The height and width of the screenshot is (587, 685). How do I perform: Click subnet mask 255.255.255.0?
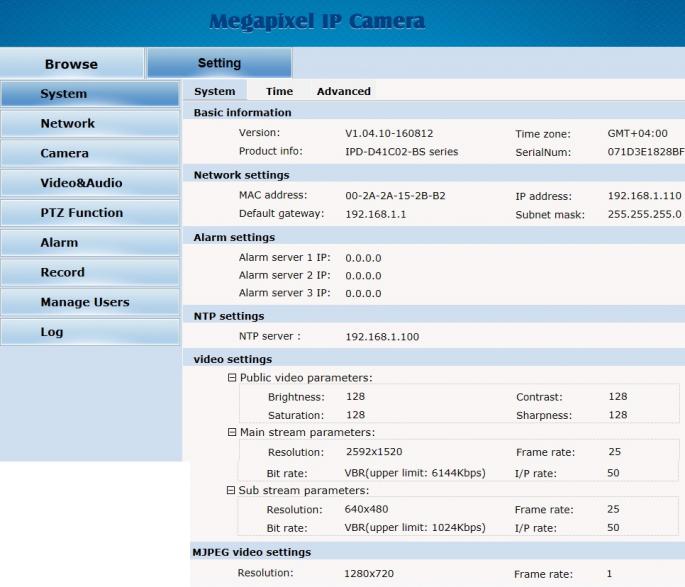pyautogui.click(x=644, y=214)
